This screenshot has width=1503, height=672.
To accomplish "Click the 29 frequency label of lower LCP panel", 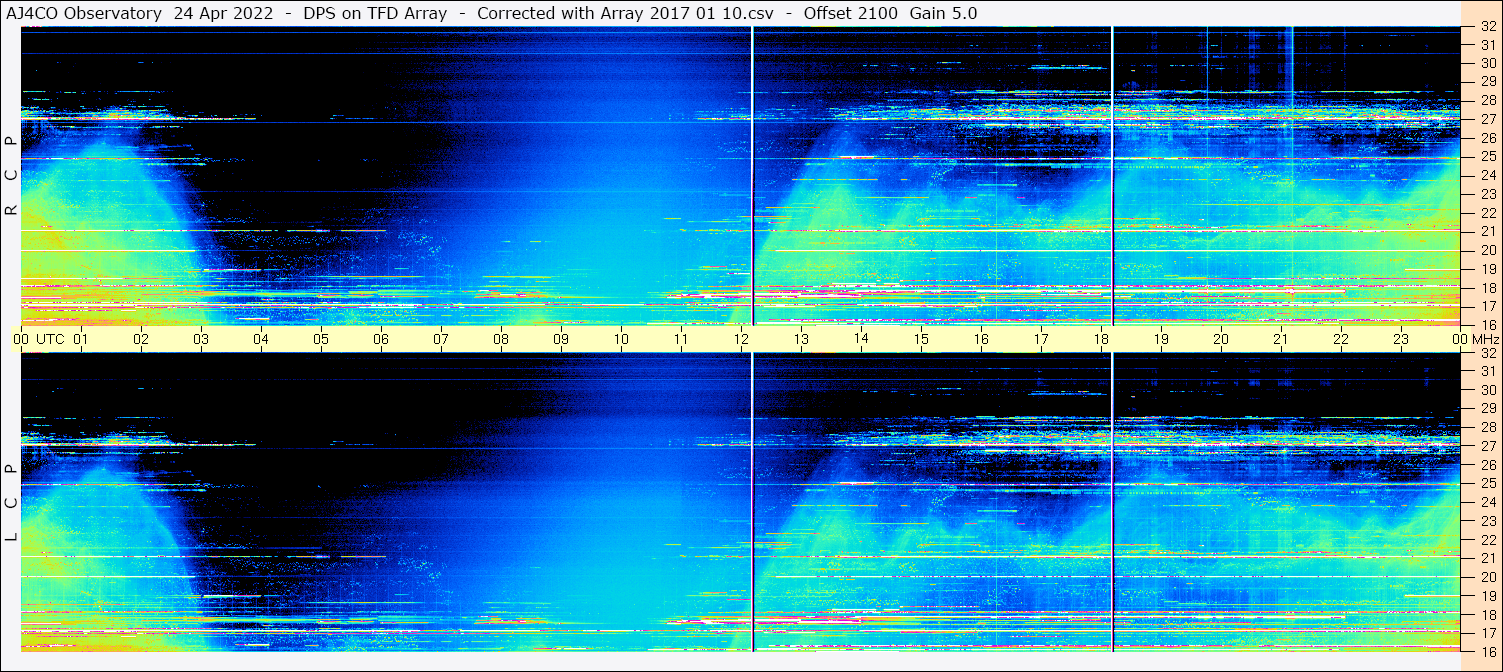I will click(x=1488, y=408).
